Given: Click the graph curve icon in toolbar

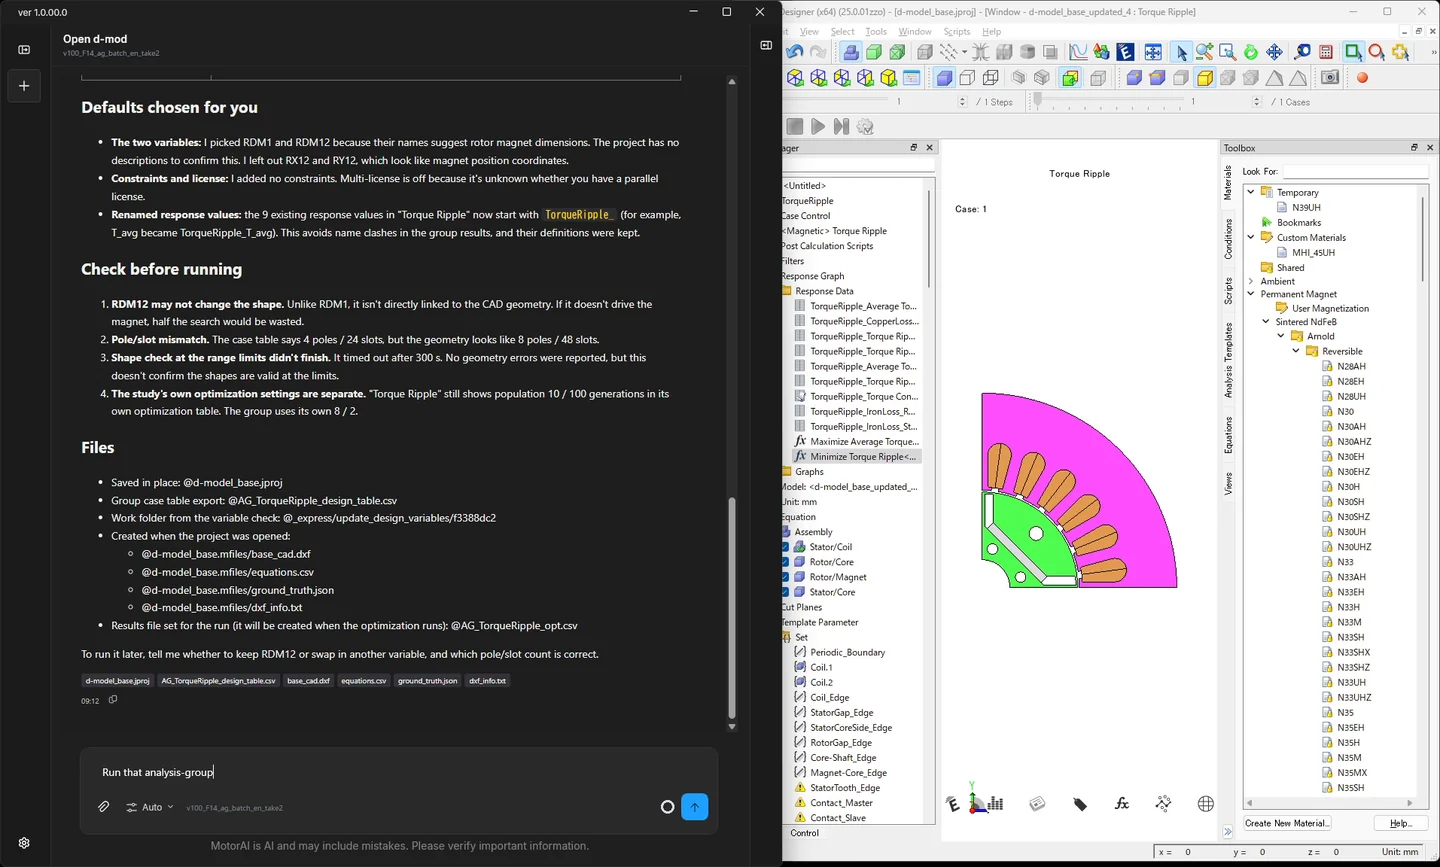Looking at the screenshot, I should [x=1078, y=52].
